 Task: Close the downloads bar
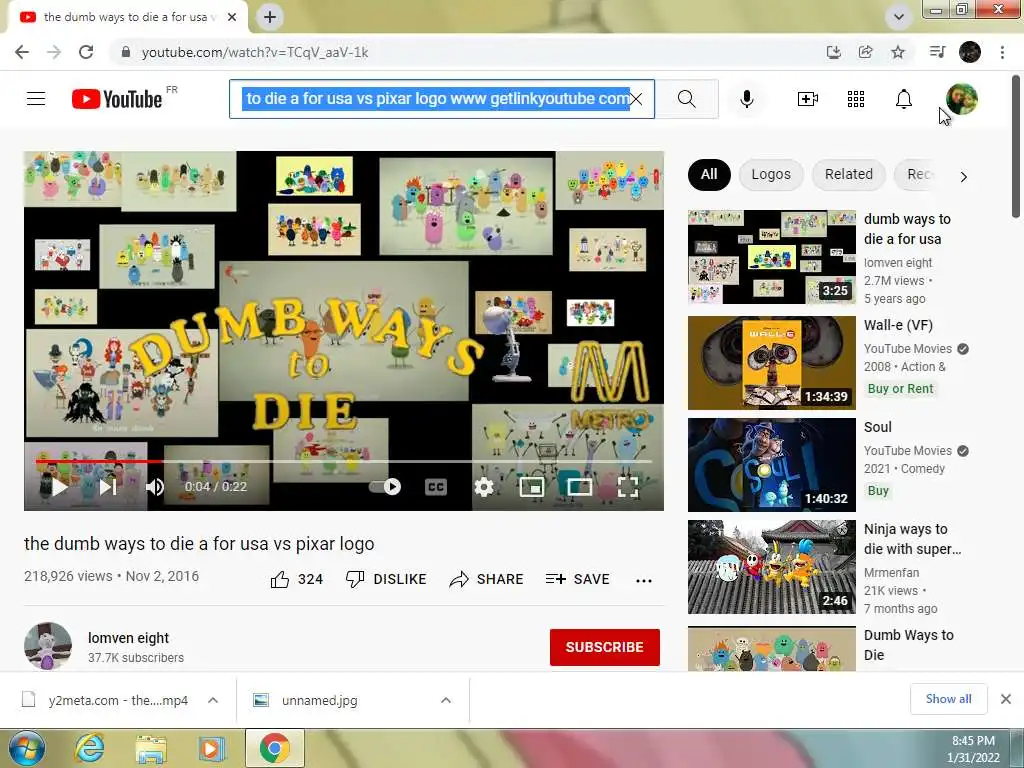[1006, 699]
